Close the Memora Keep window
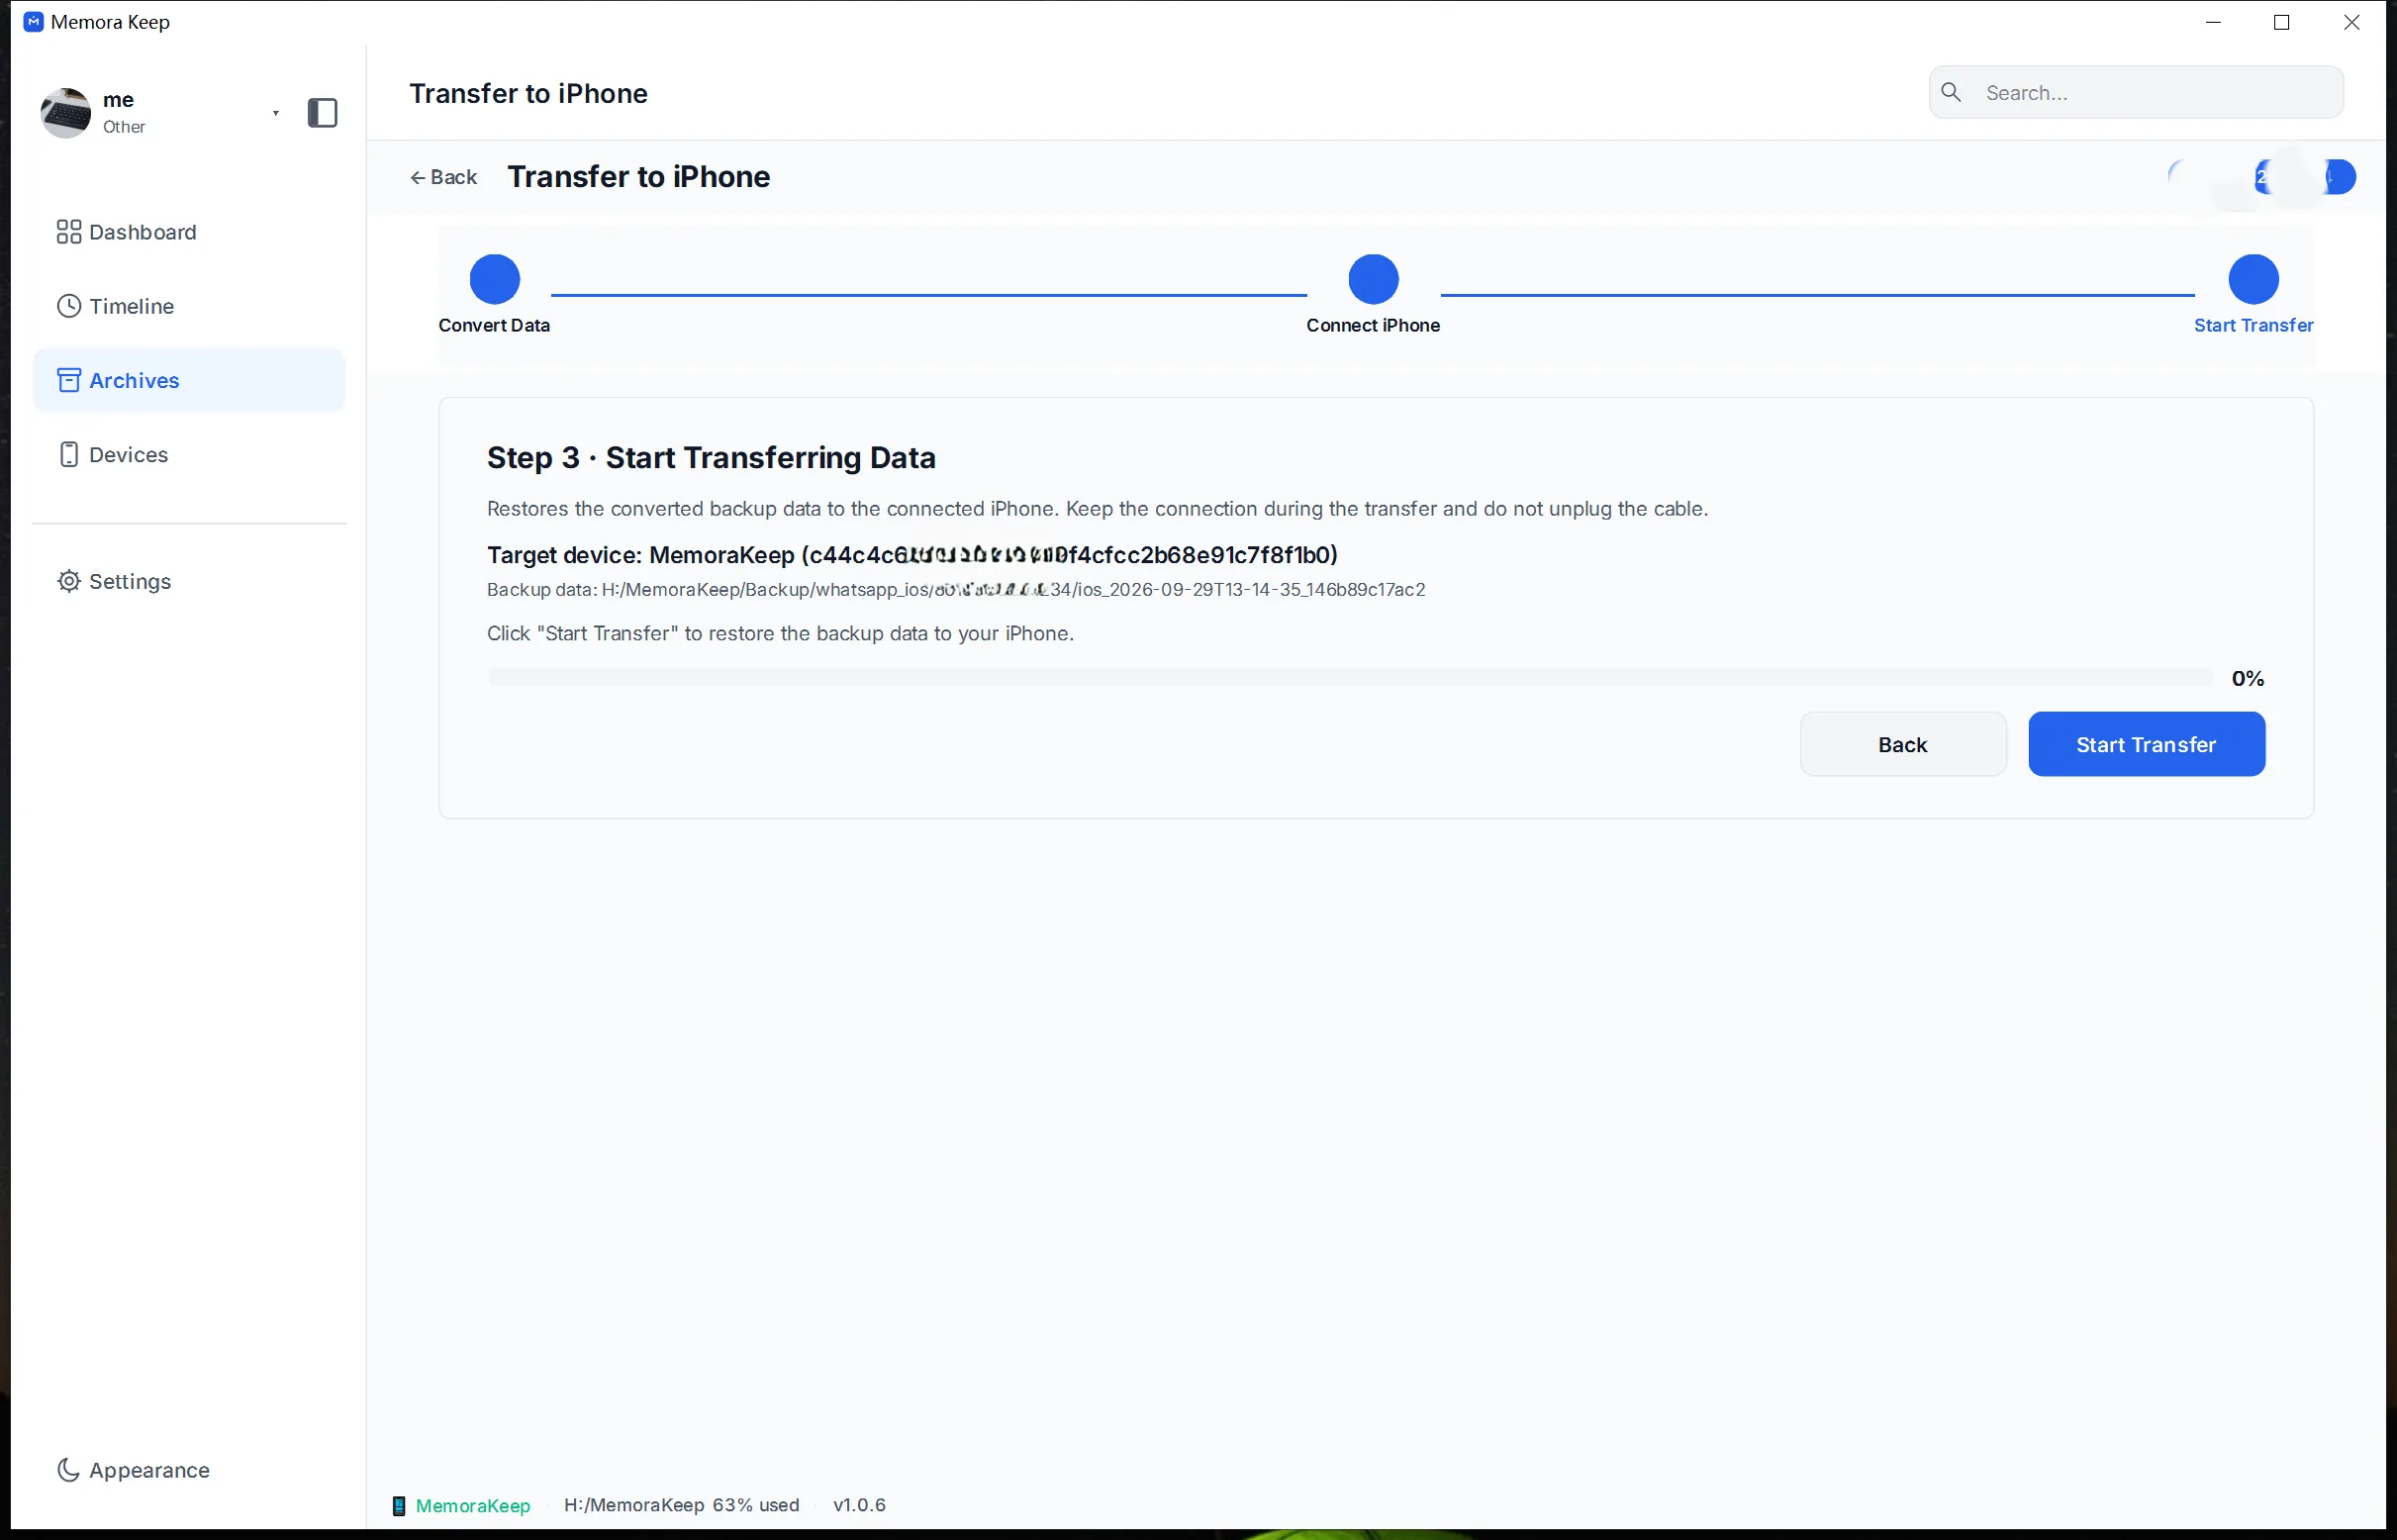This screenshot has height=1540, width=2397. [x=2351, y=22]
